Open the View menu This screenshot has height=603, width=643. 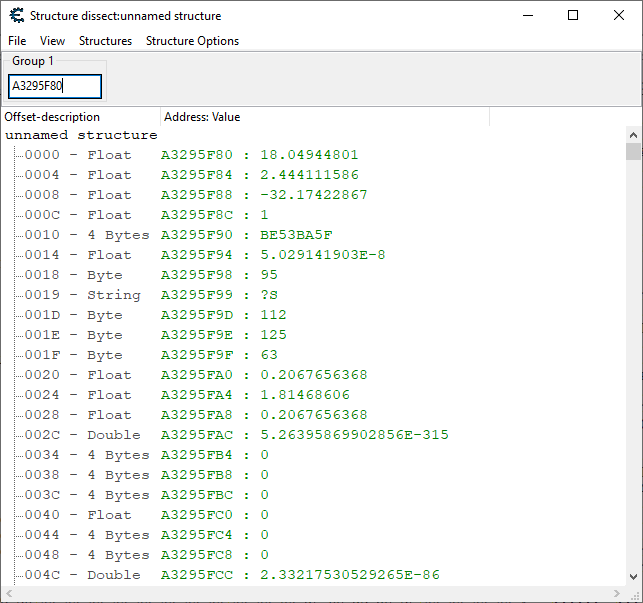[52, 41]
